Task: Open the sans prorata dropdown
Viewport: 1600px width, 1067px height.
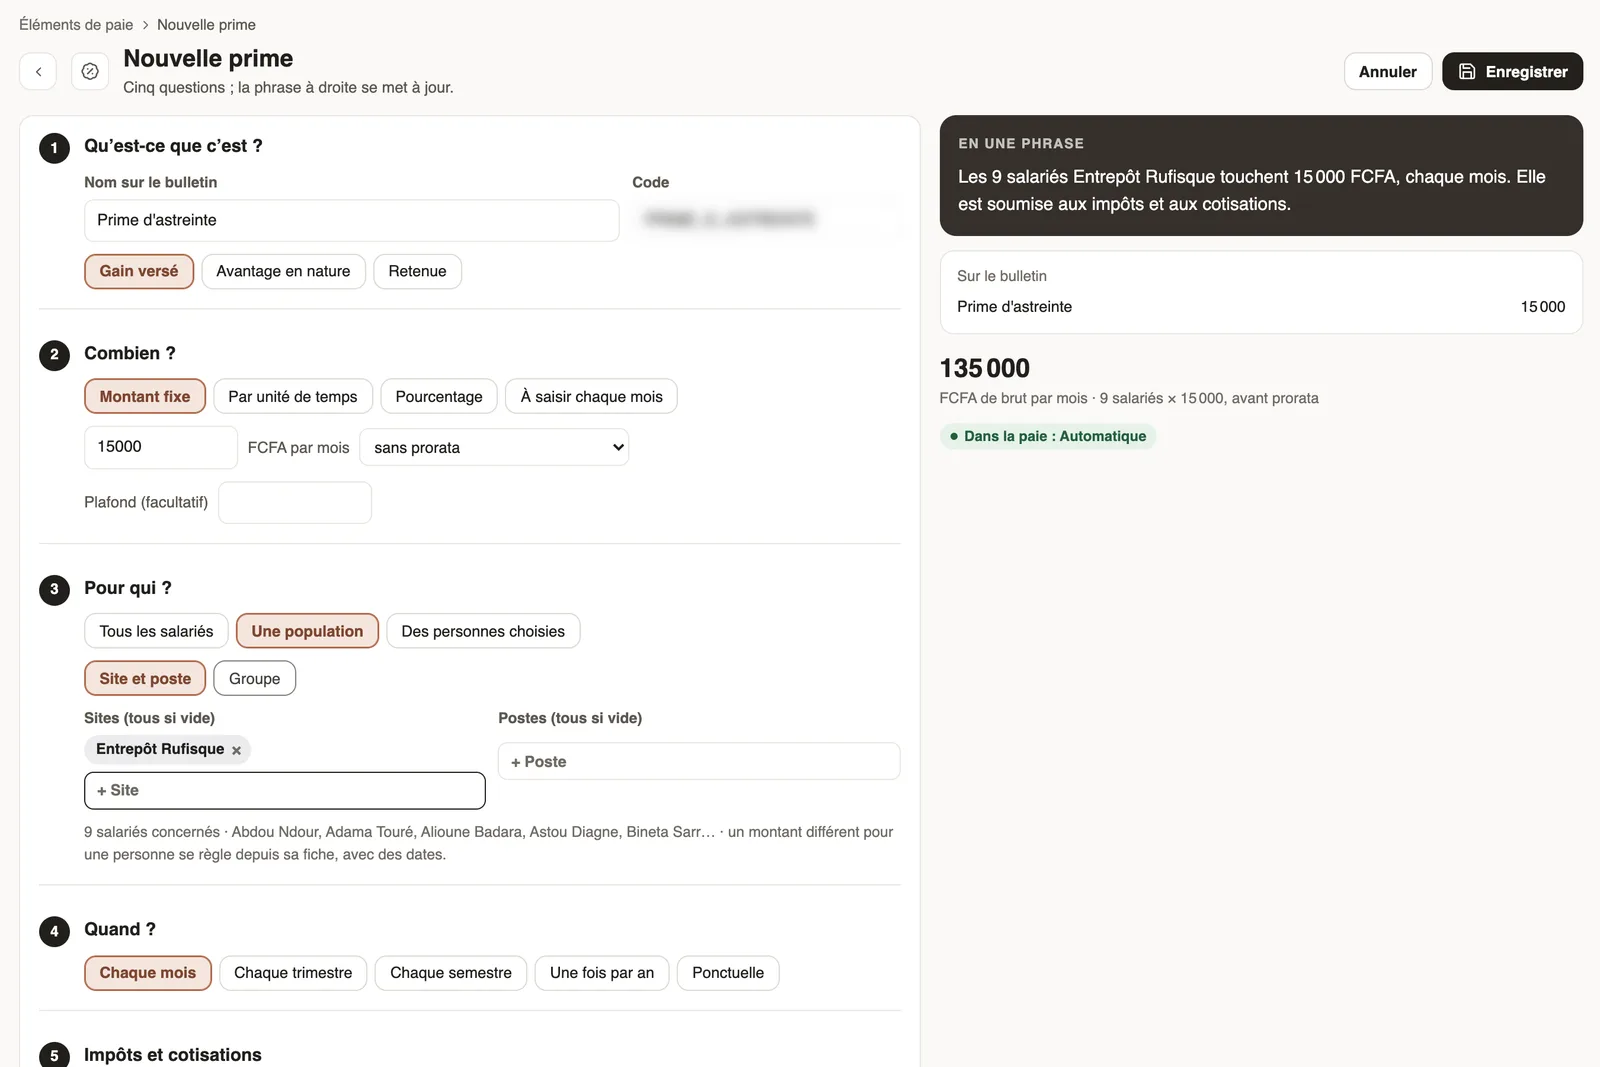Action: click(x=494, y=447)
